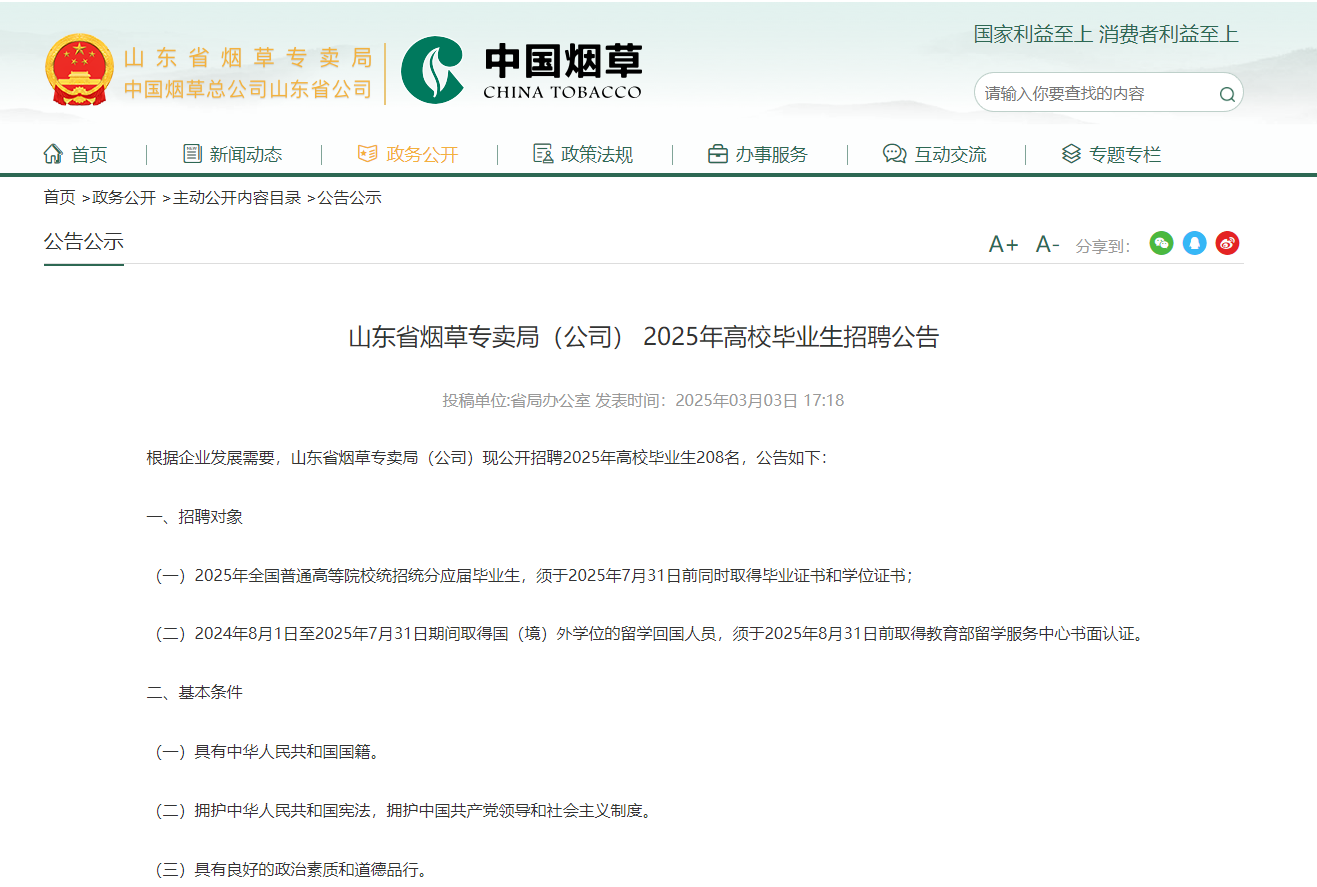Click the line about 留学回国人员 certification
The height and width of the screenshot is (887, 1317).
coord(647,634)
